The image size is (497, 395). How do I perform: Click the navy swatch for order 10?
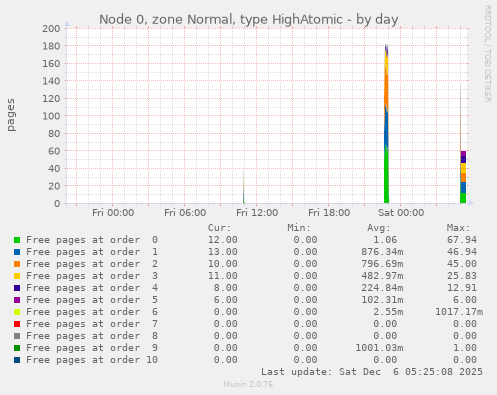[x=17, y=360]
